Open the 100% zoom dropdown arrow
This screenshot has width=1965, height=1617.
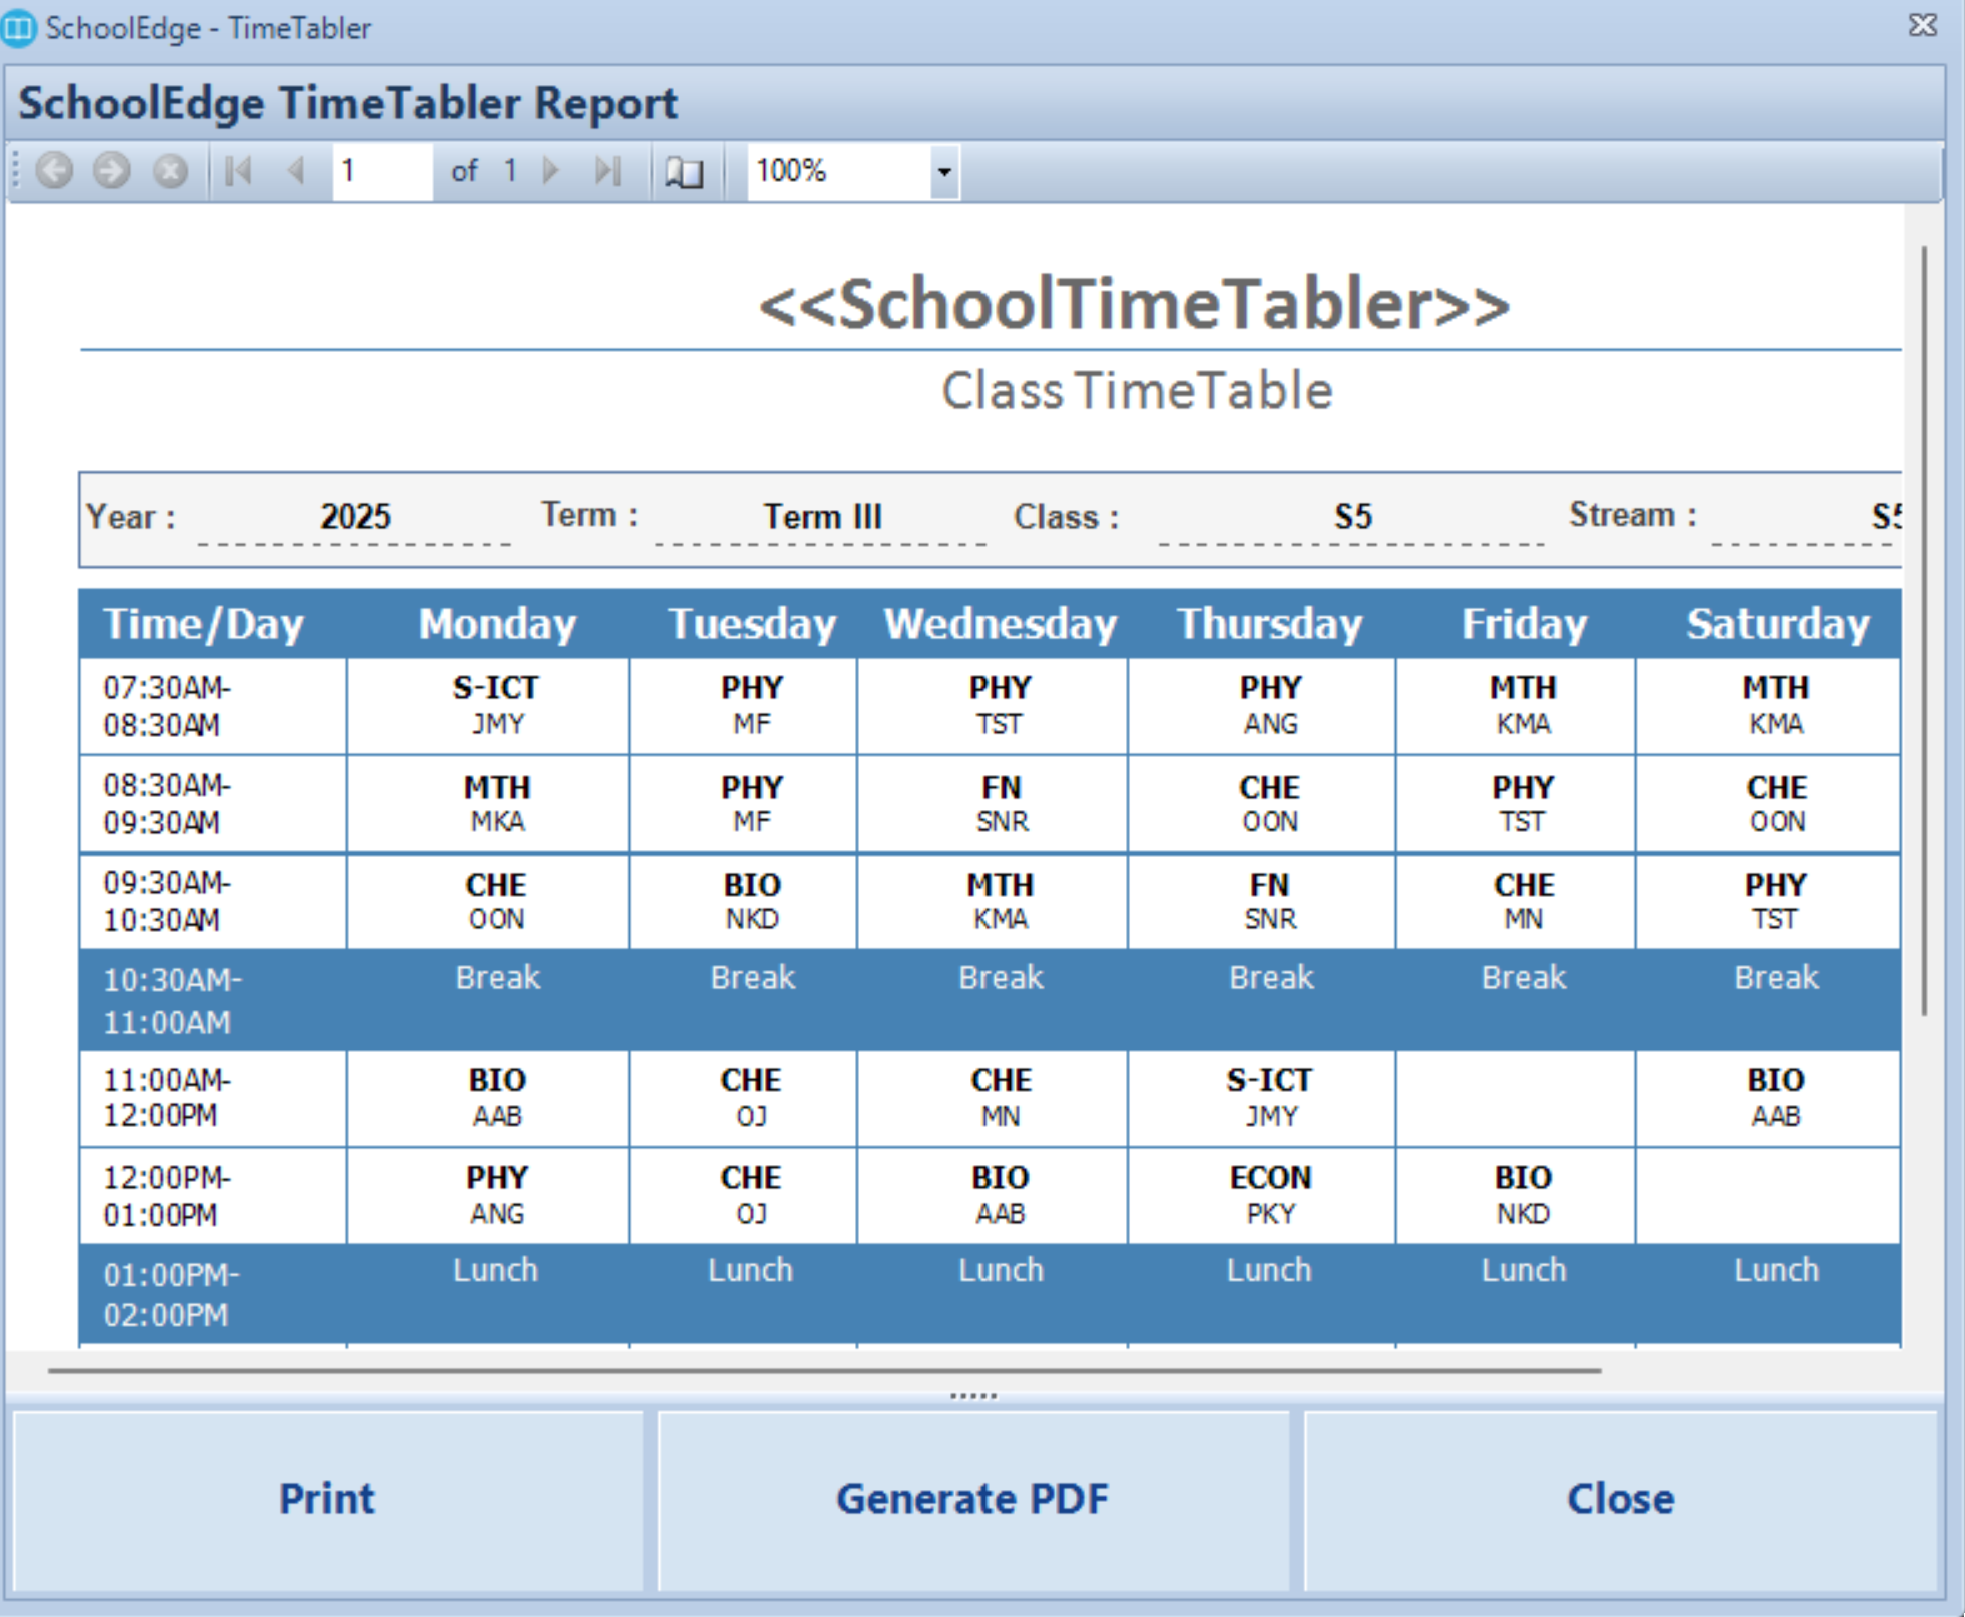pos(943,172)
